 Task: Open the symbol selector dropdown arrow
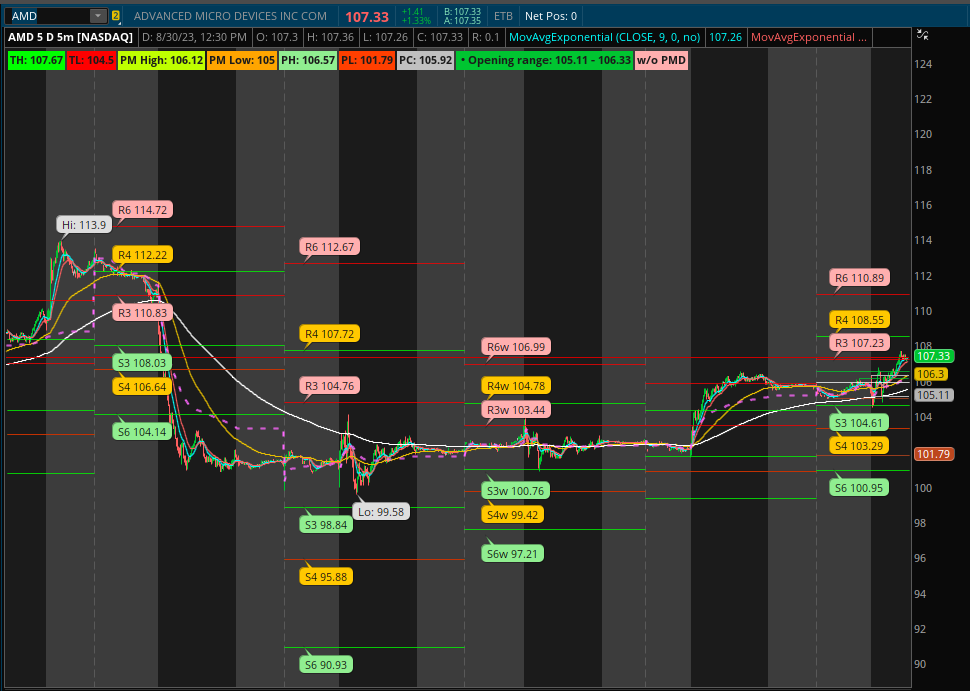tap(98, 15)
